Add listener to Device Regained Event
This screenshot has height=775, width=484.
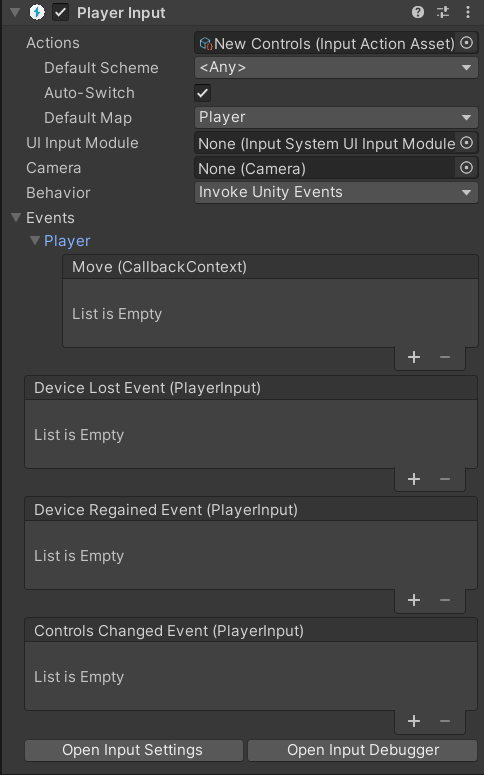click(x=414, y=600)
